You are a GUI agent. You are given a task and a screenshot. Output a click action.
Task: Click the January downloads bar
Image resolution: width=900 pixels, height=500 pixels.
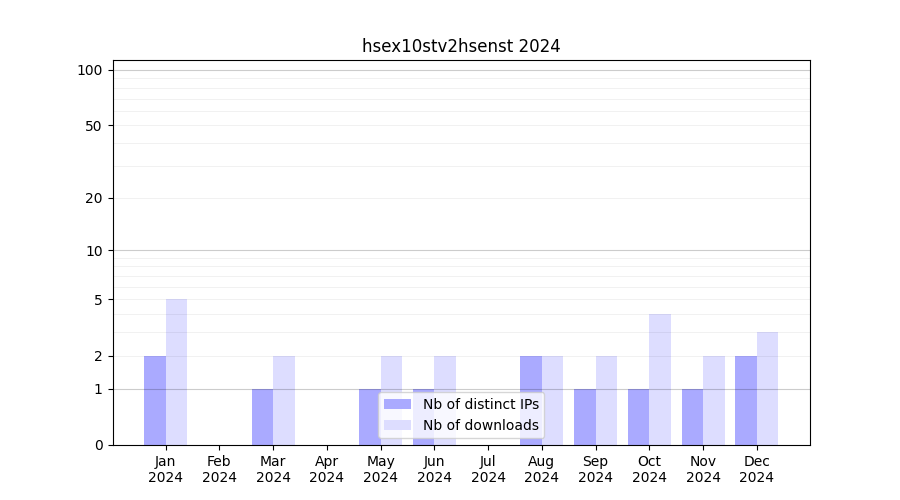pyautogui.click(x=176, y=372)
